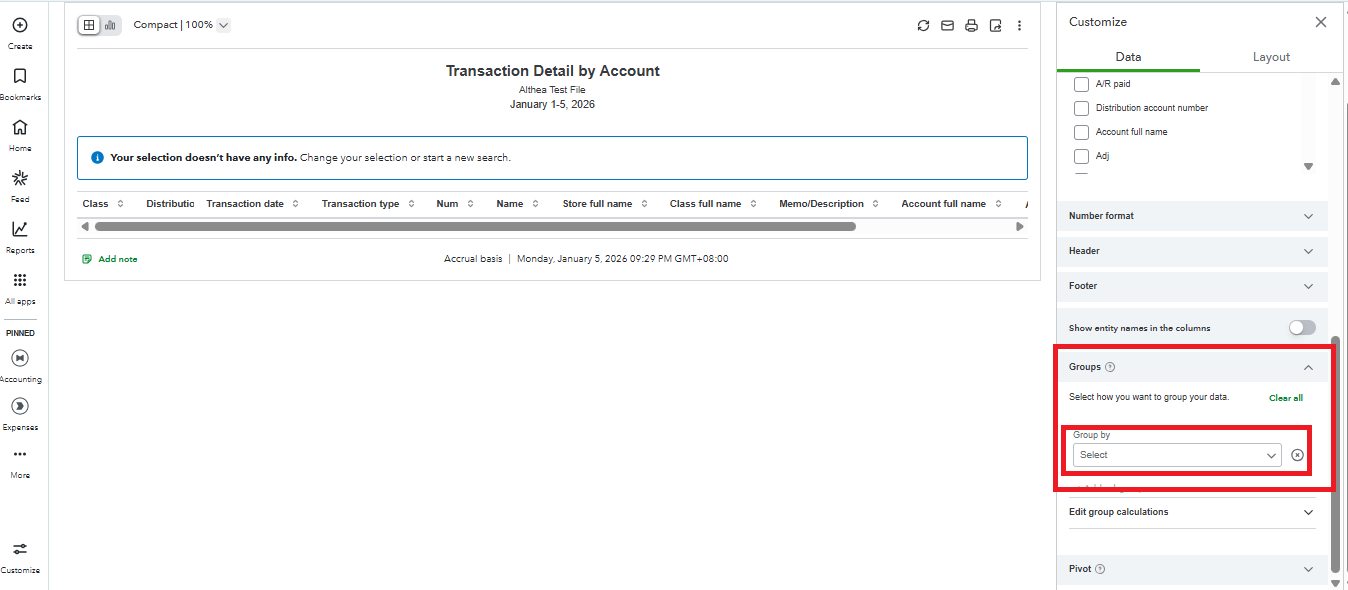The width and height of the screenshot is (1348, 590).
Task: Close the Customize panel
Action: 1321,22
